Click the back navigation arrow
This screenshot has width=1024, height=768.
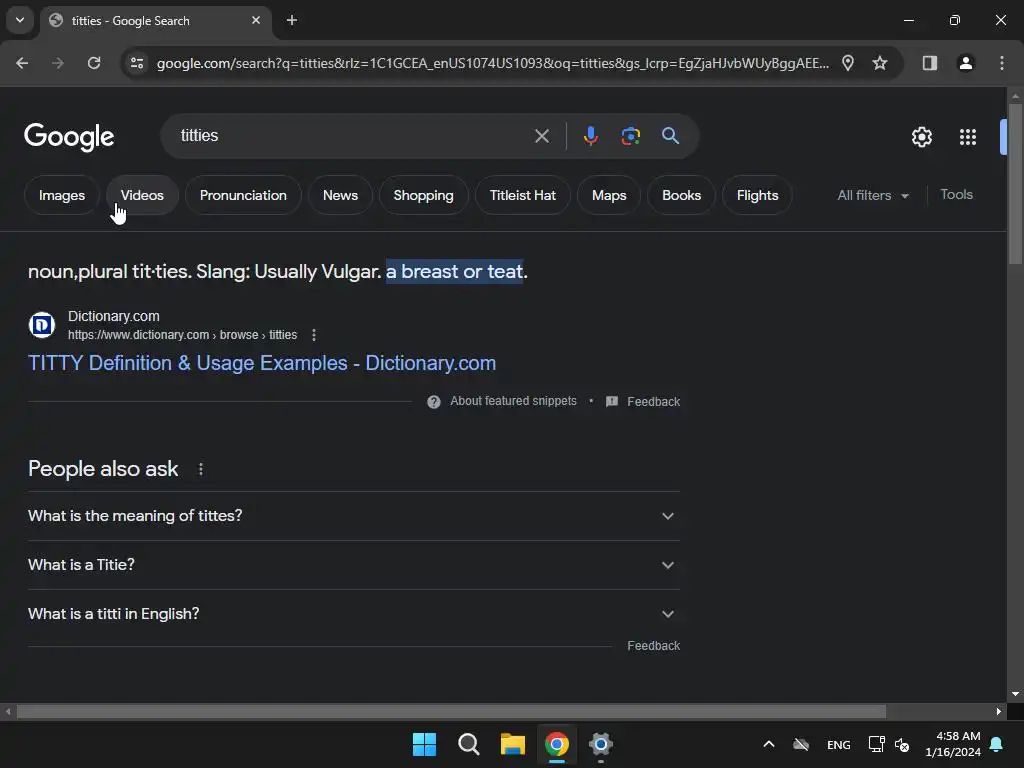pyautogui.click(x=22, y=63)
